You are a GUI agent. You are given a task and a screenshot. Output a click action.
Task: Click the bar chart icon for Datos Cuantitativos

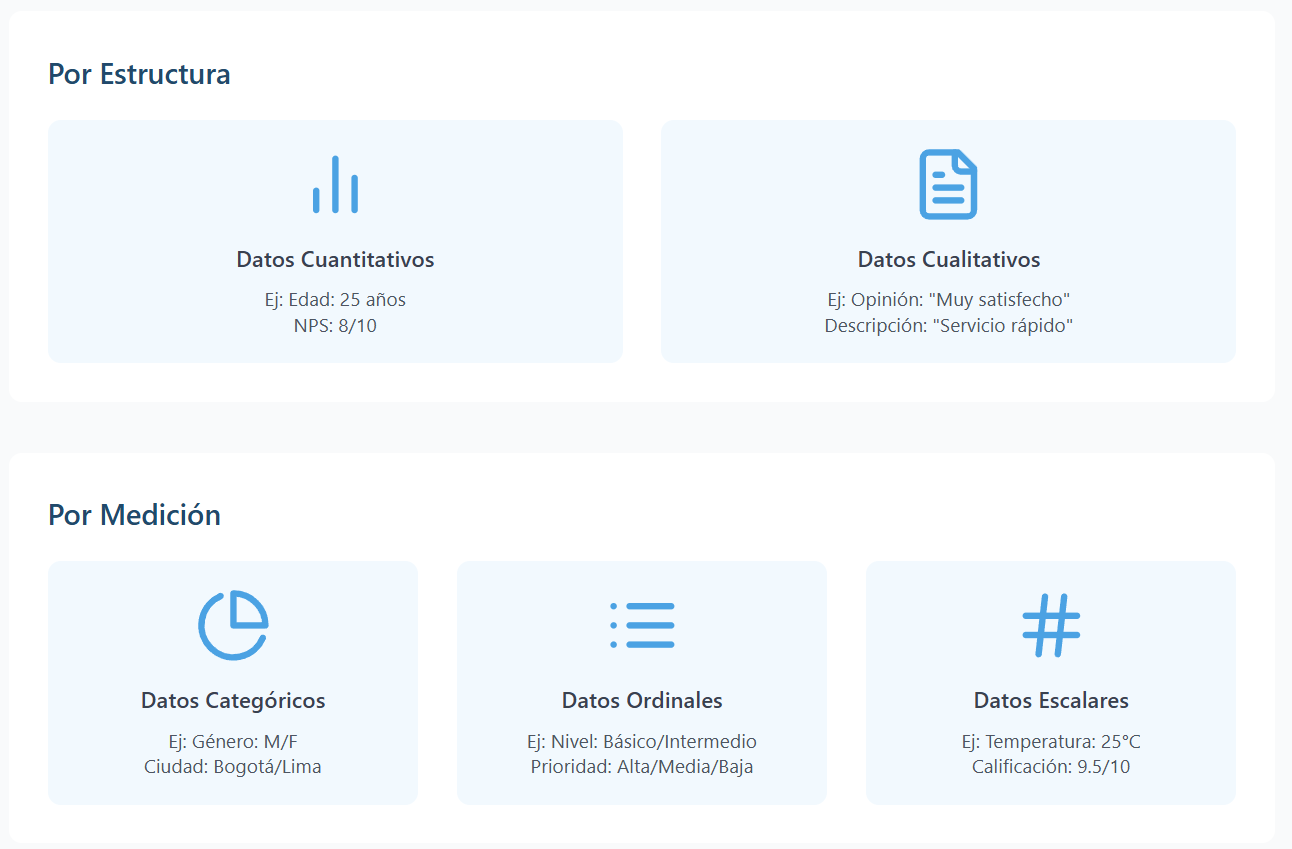[x=335, y=185]
